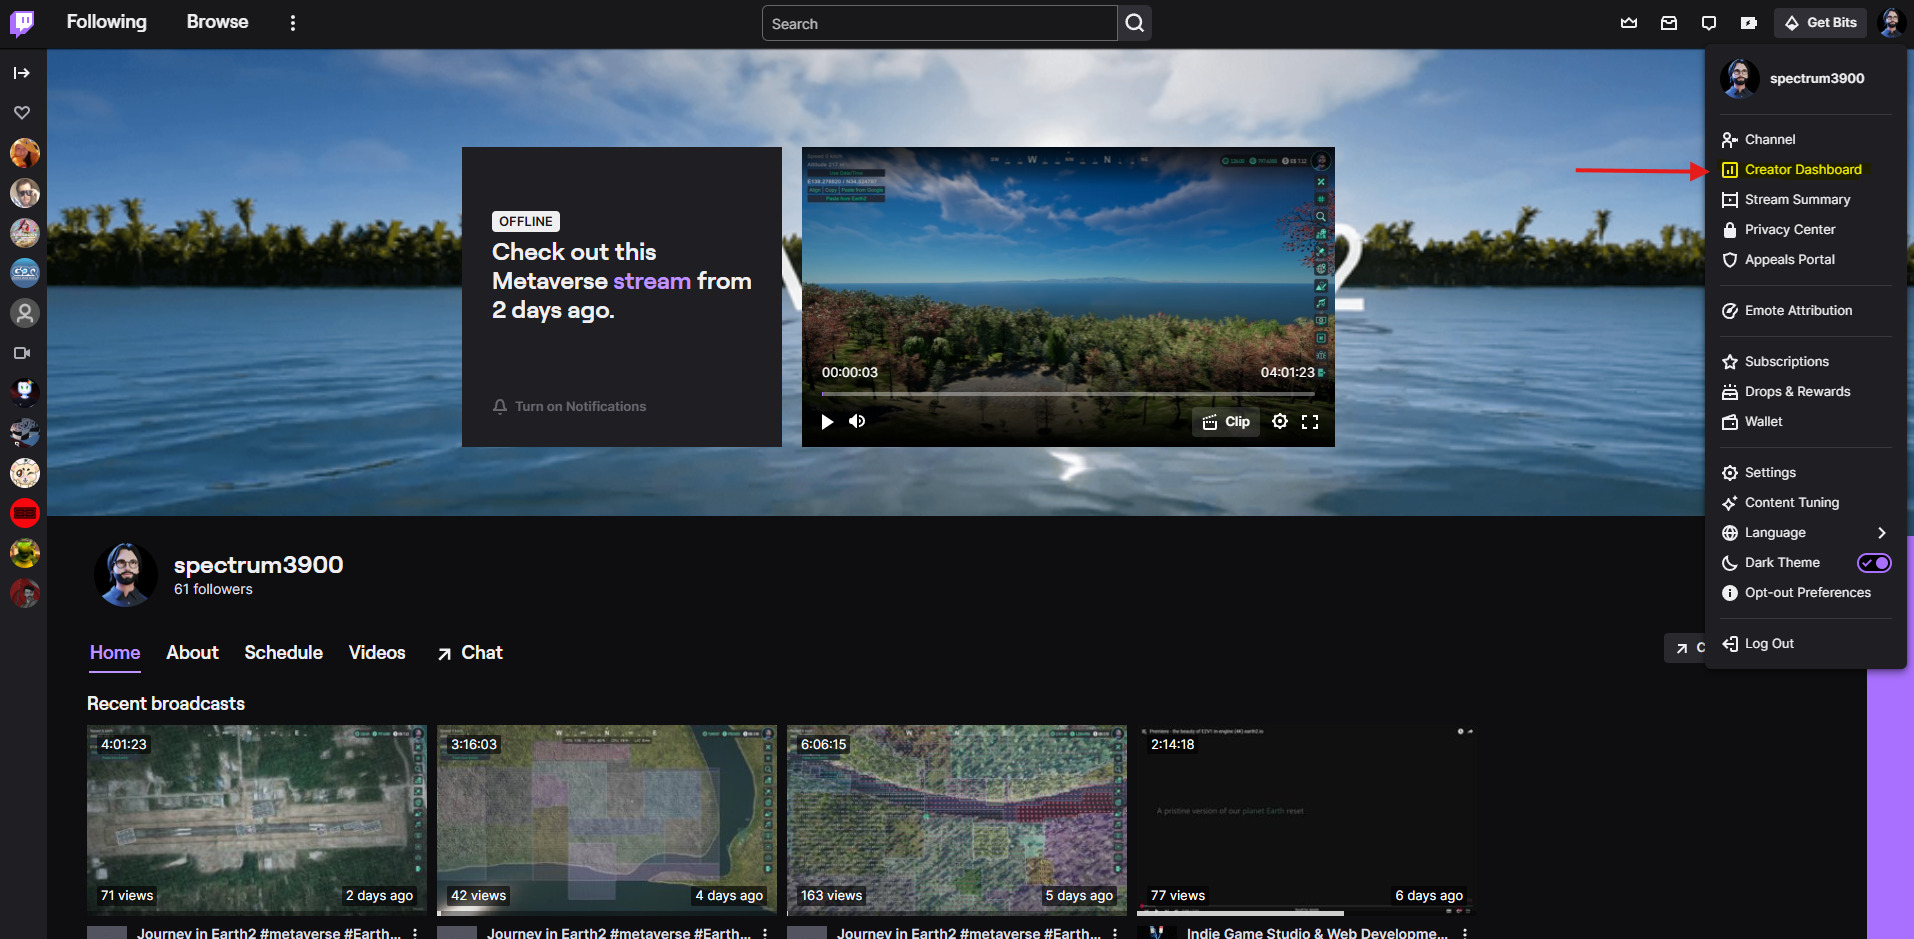Click Log Out in user menu
The image size is (1914, 939).
point(1768,644)
